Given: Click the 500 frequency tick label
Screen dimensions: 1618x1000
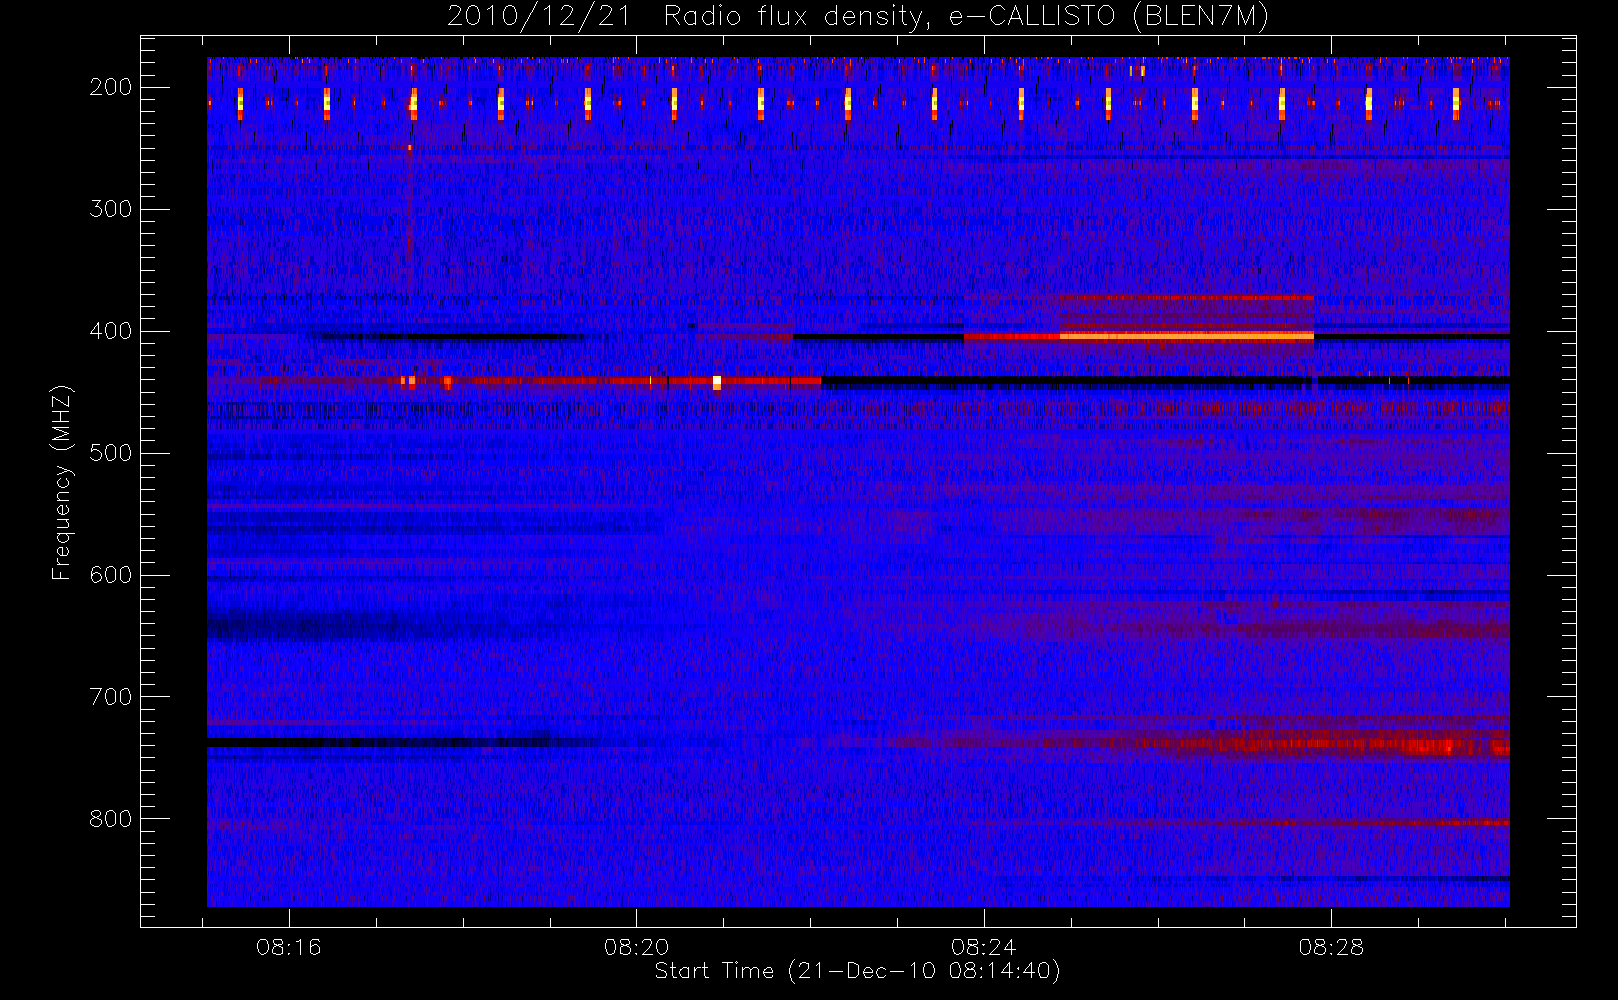Looking at the screenshot, I should coord(111,453).
